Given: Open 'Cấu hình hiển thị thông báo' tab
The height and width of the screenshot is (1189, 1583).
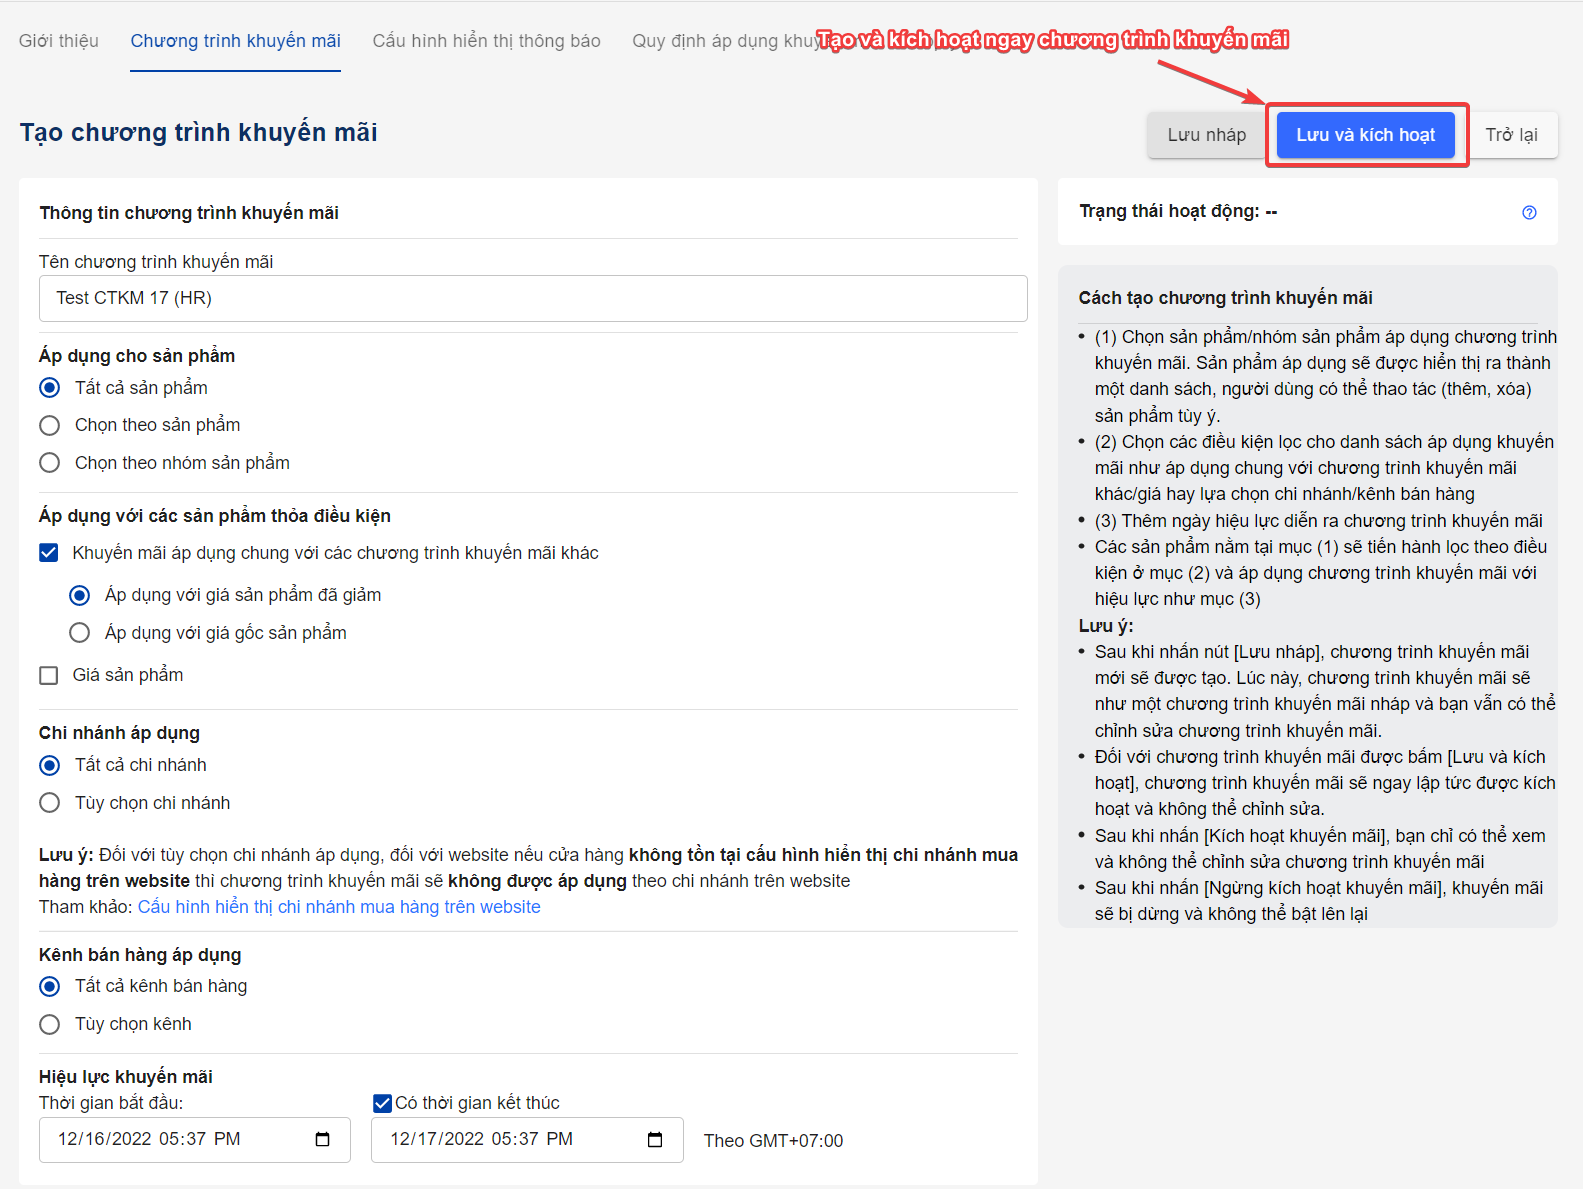Looking at the screenshot, I should pos(486,41).
